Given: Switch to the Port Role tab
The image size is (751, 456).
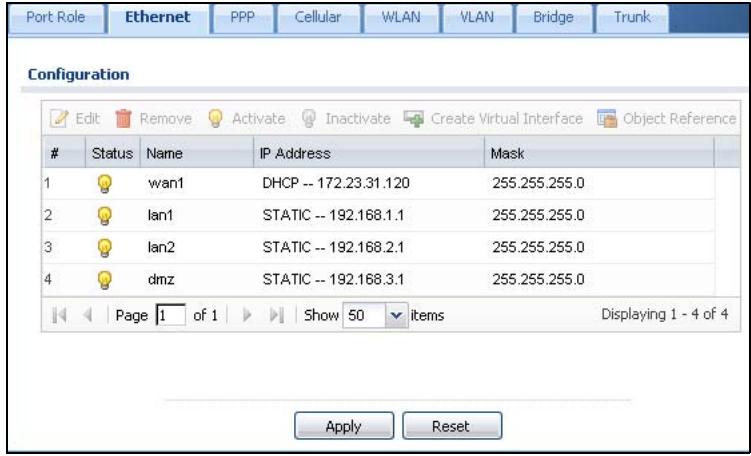Looking at the screenshot, I should point(56,18).
